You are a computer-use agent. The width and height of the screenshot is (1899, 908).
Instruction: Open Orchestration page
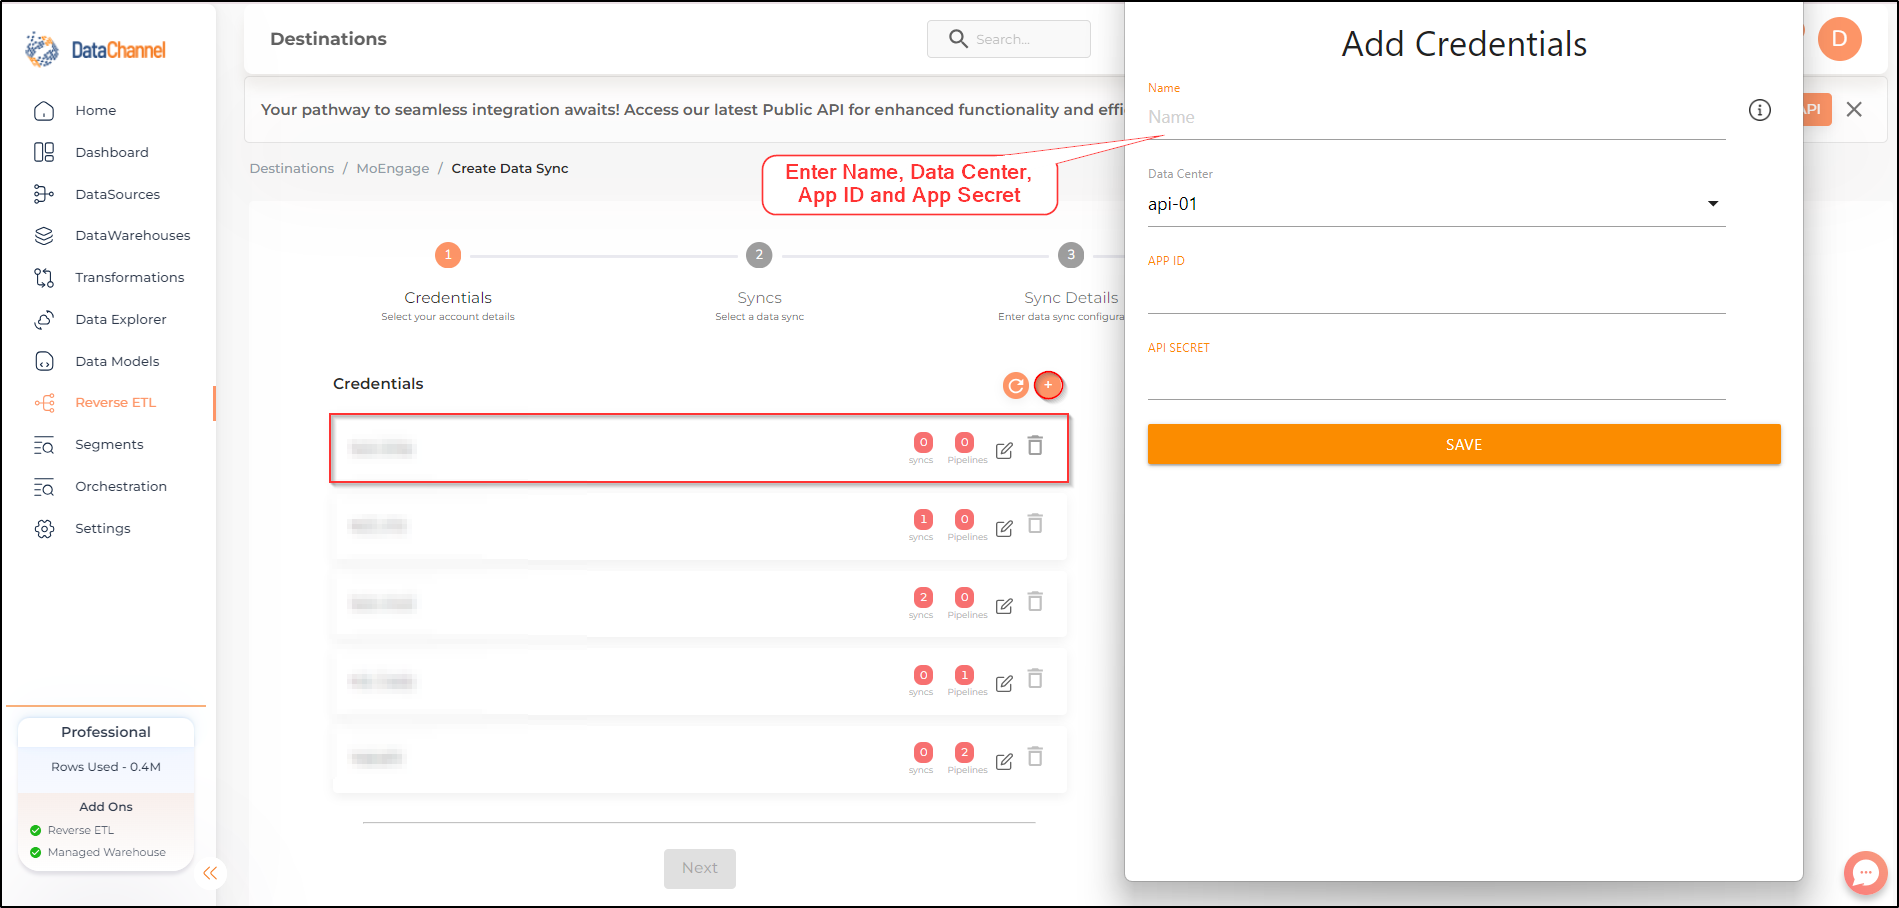pos(121,486)
